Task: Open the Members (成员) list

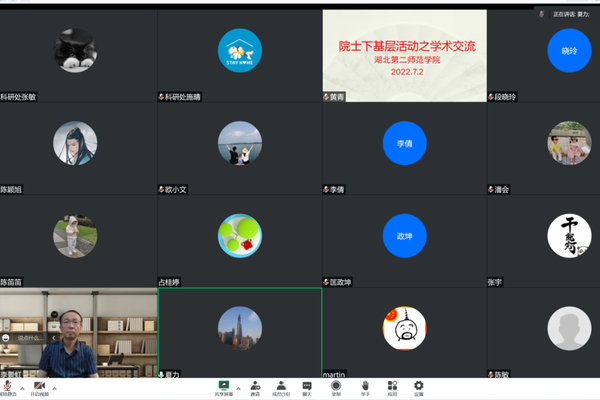Action: tap(281, 387)
